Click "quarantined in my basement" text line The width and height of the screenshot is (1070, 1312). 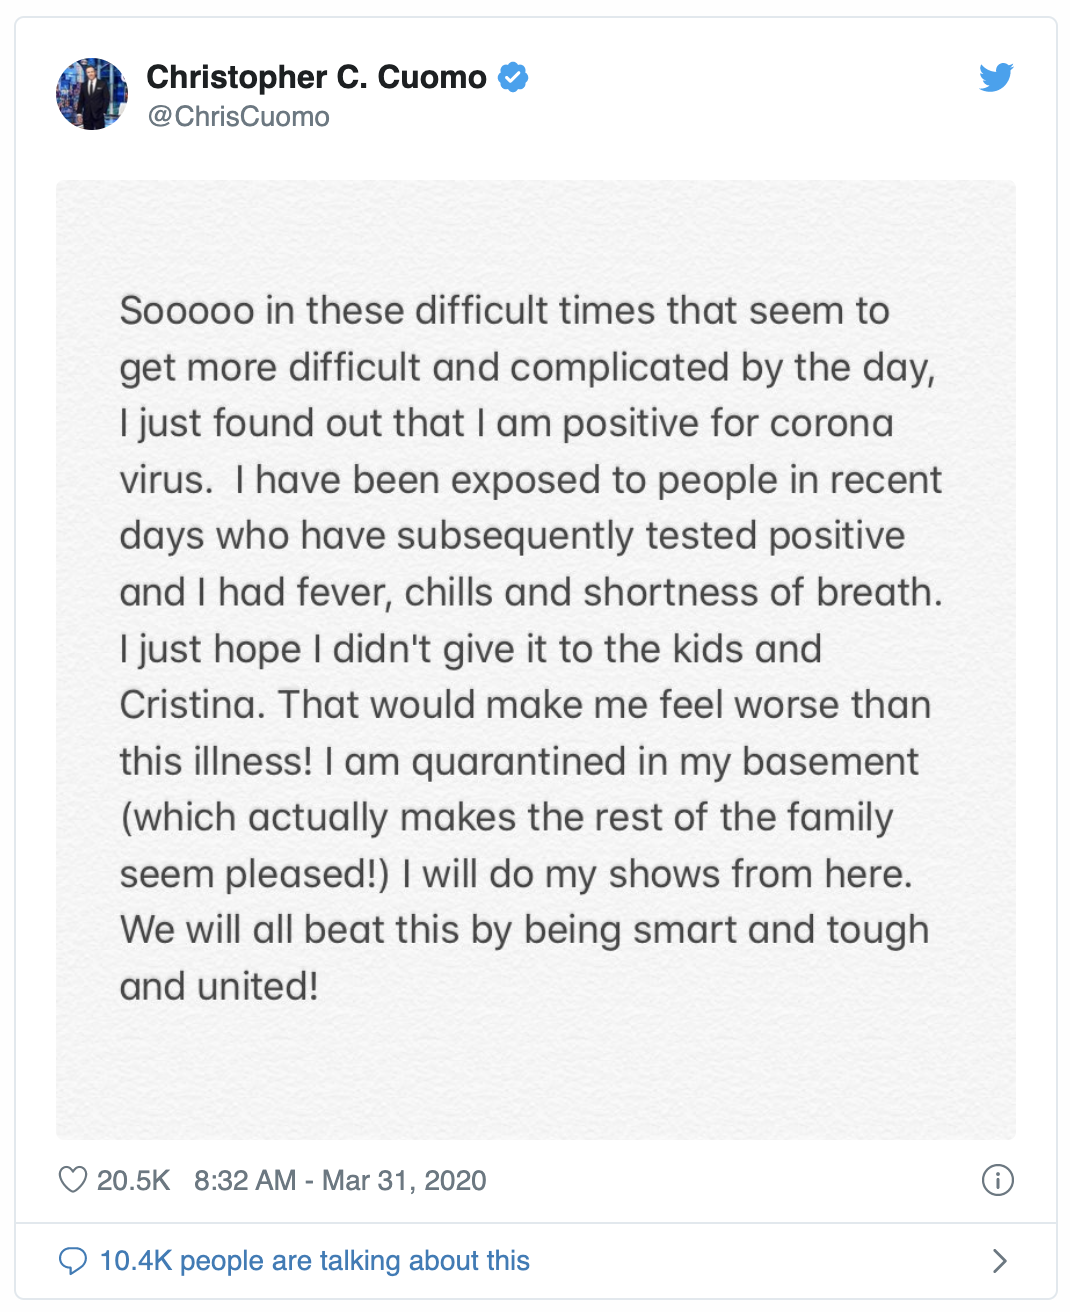tap(664, 762)
